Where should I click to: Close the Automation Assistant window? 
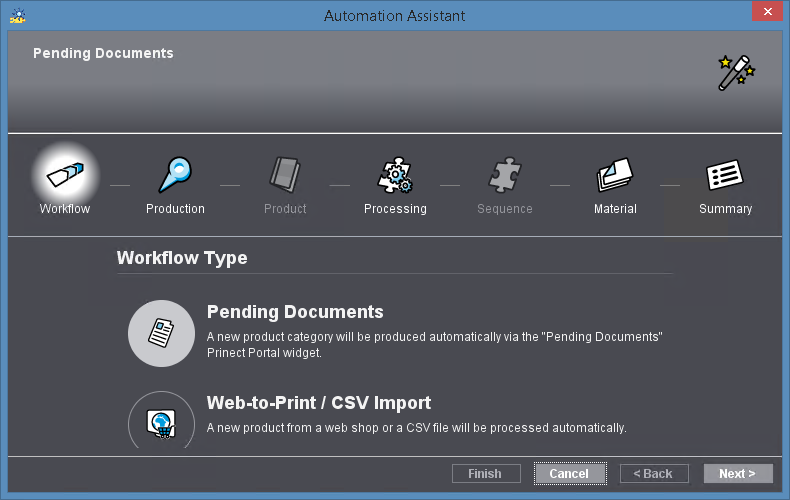(x=765, y=12)
